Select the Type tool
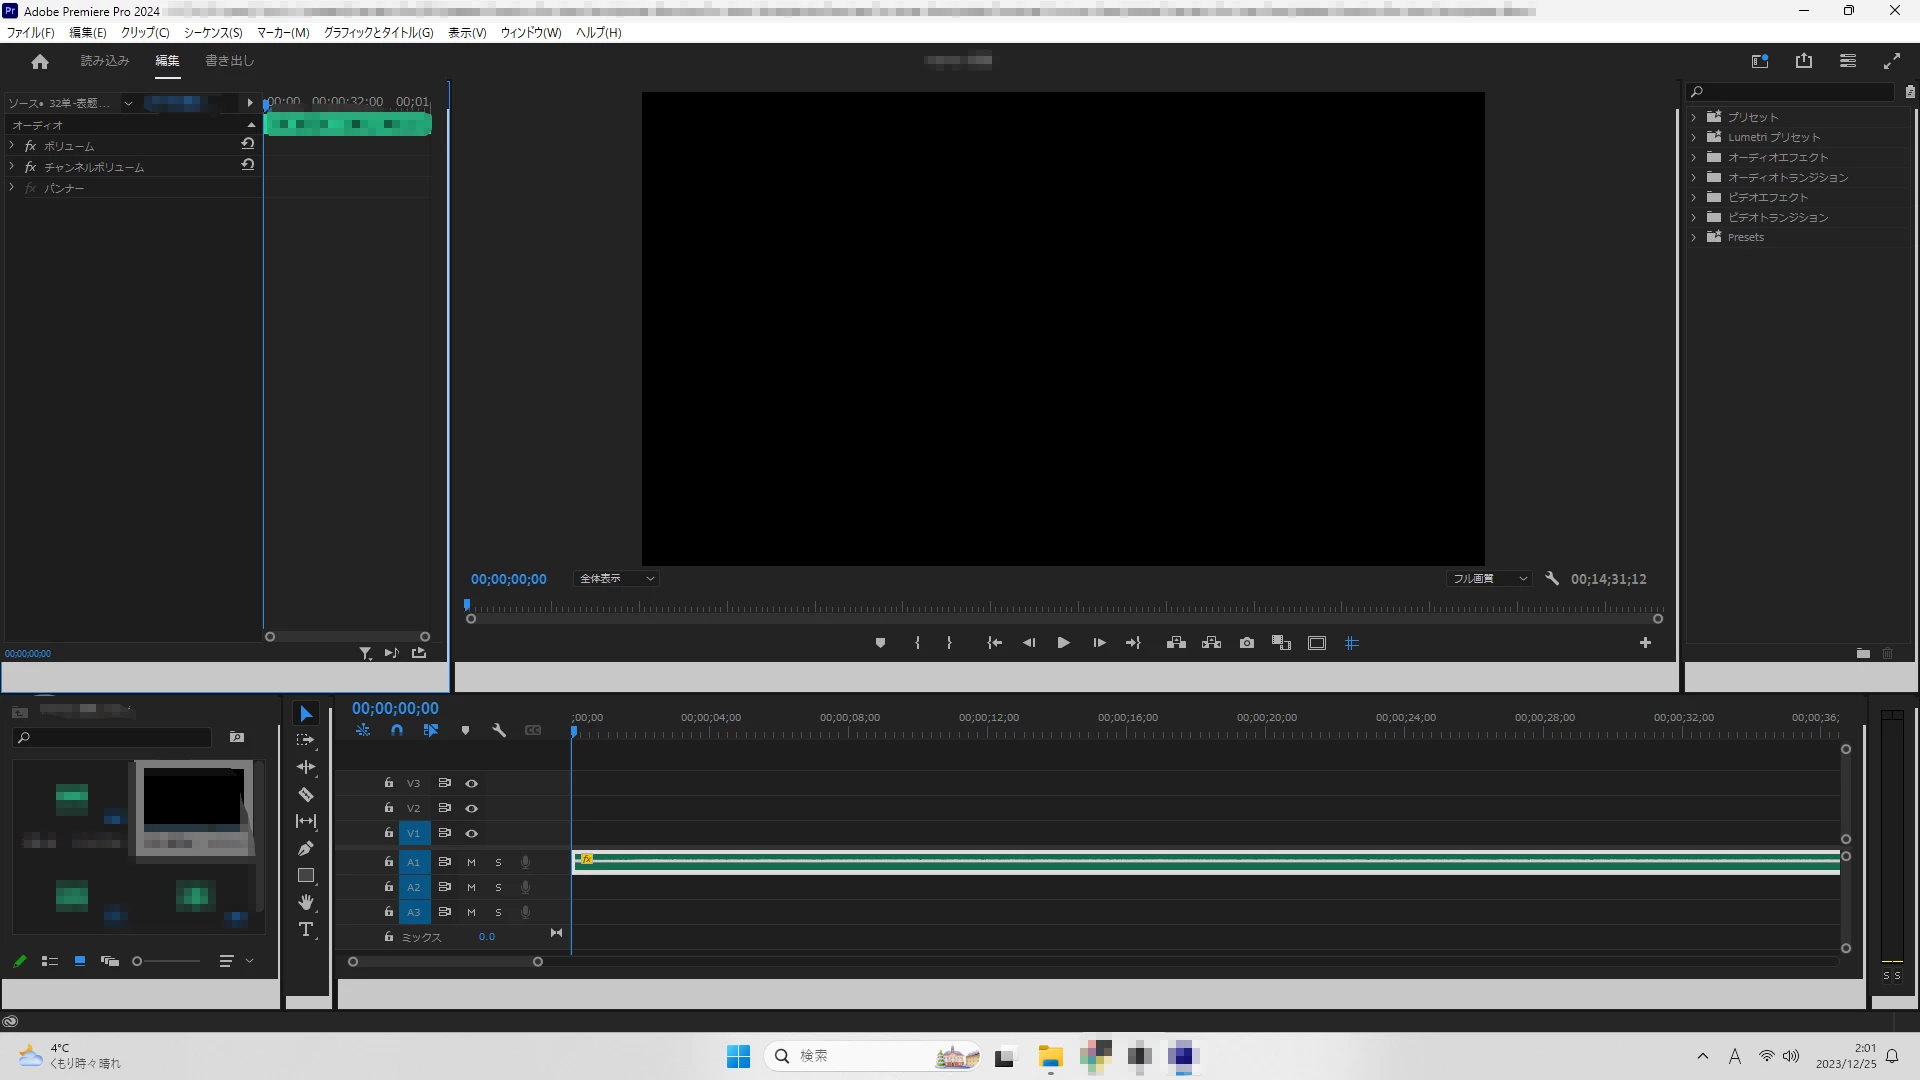1920x1080 pixels. click(306, 929)
